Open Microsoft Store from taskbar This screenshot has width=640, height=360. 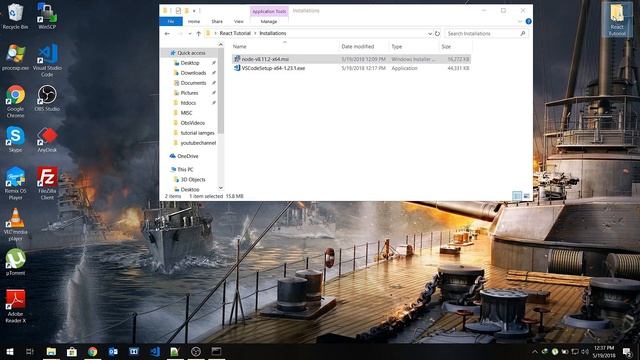72,351
